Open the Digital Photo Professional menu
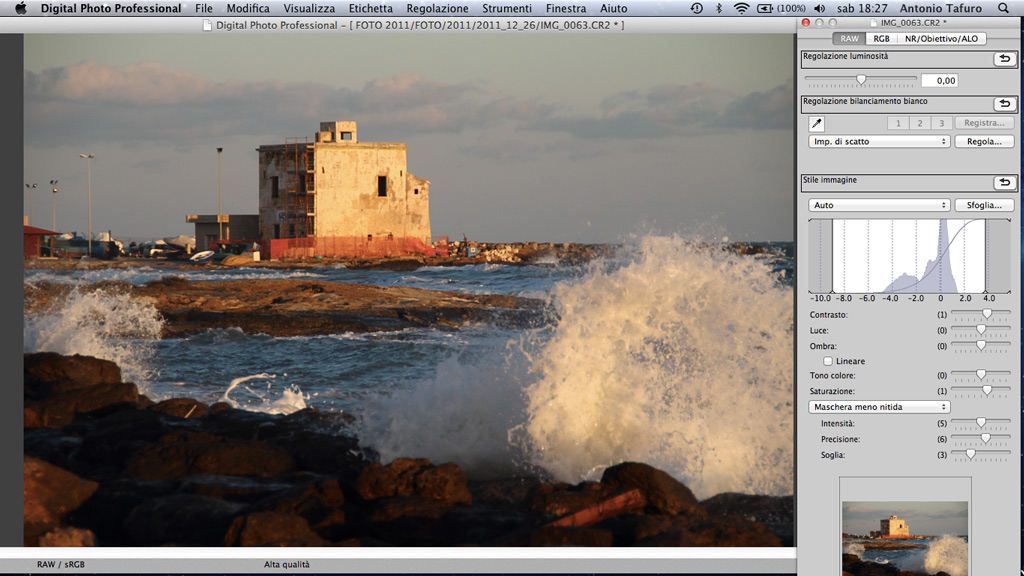The height and width of the screenshot is (576, 1024). [111, 8]
